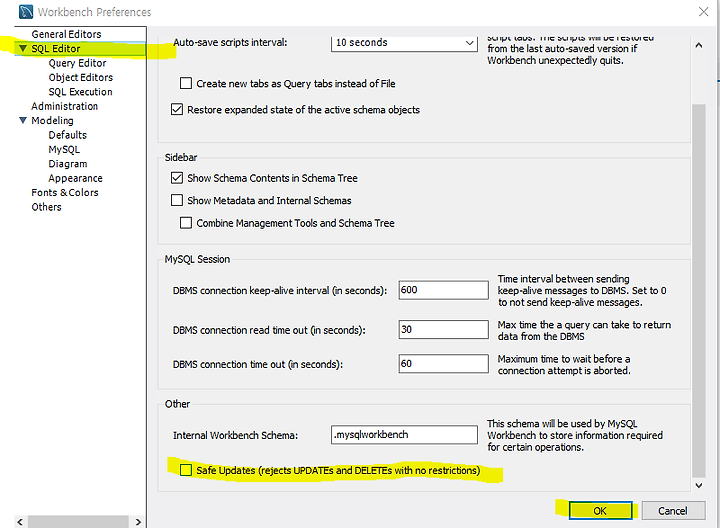Uncheck Restore expanded state of schema objects

coord(177,110)
